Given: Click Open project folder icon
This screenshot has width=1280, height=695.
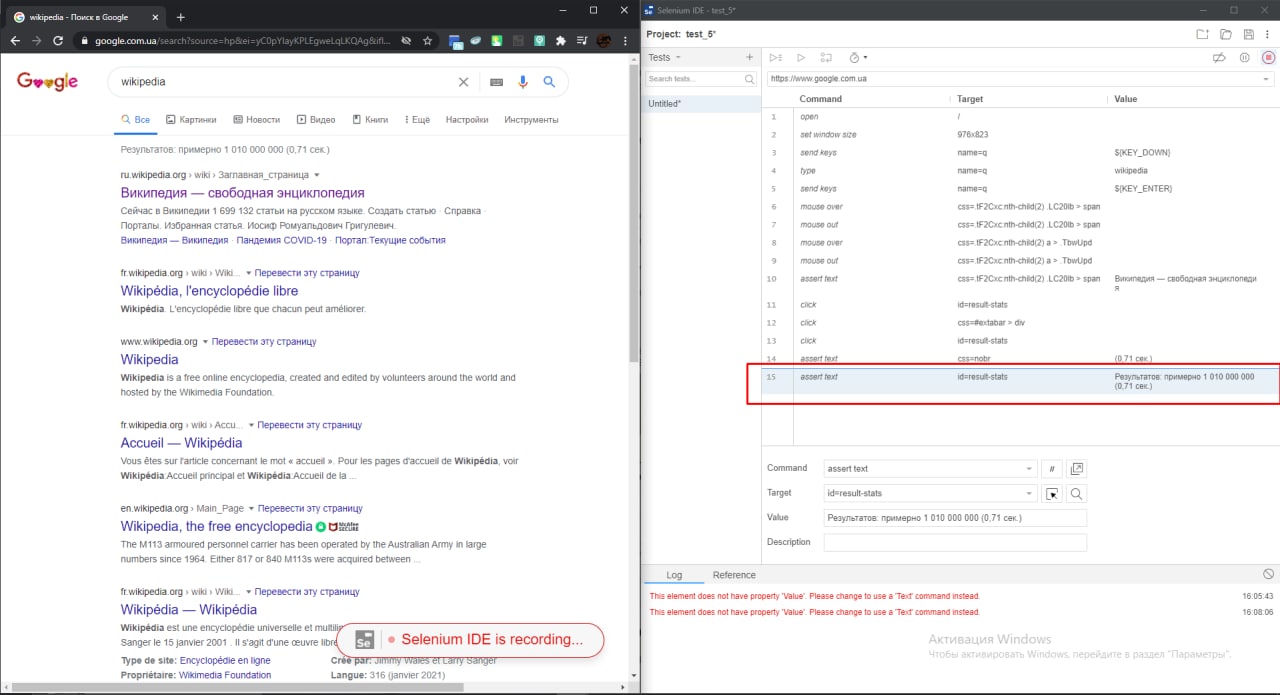Looking at the screenshot, I should [1225, 34].
